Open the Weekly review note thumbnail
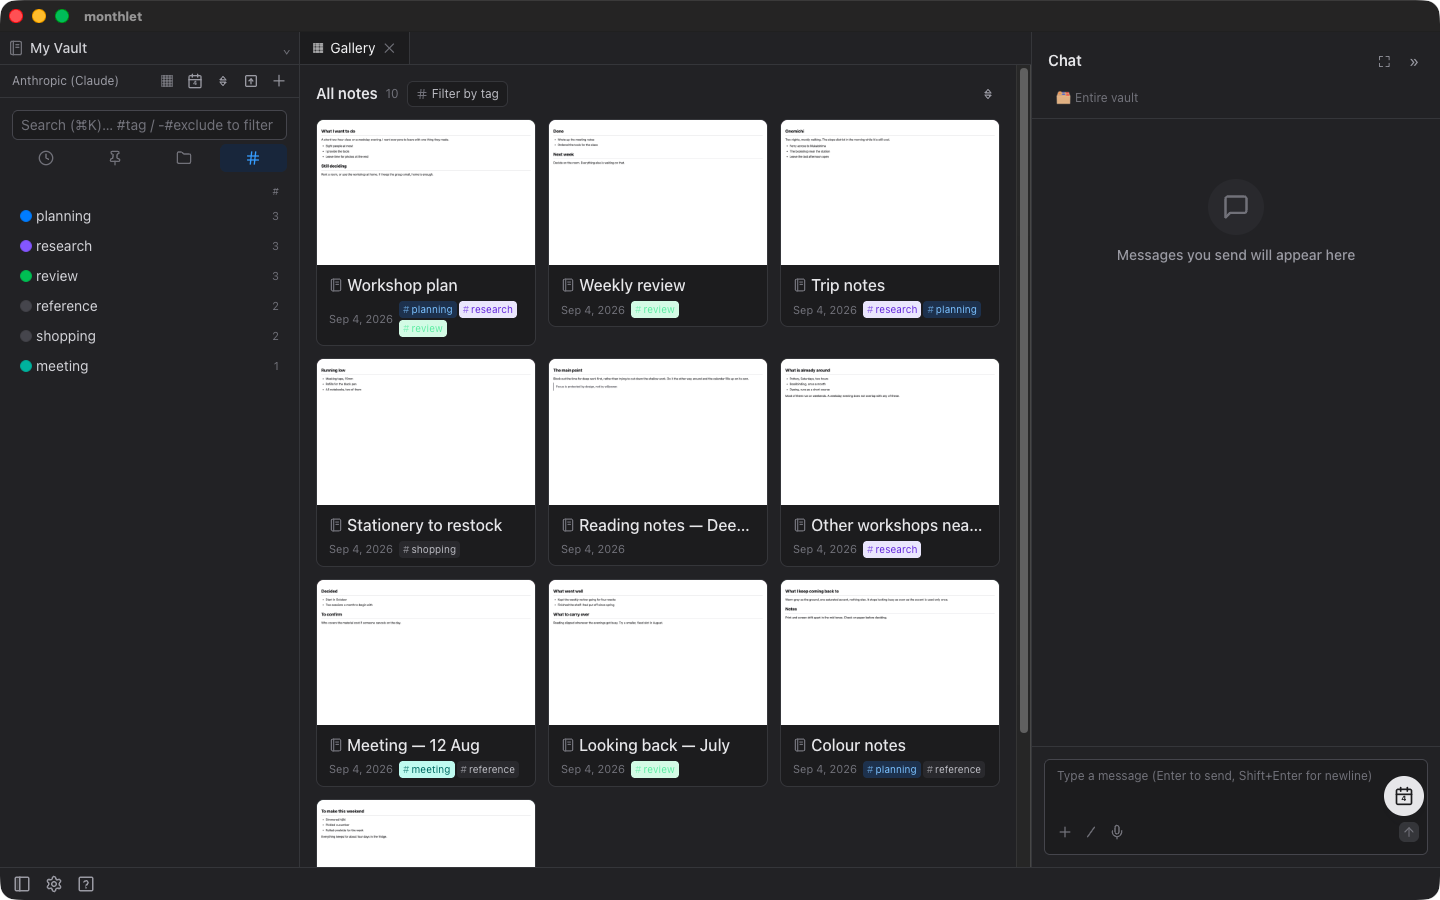1440x900 pixels. pyautogui.click(x=658, y=193)
